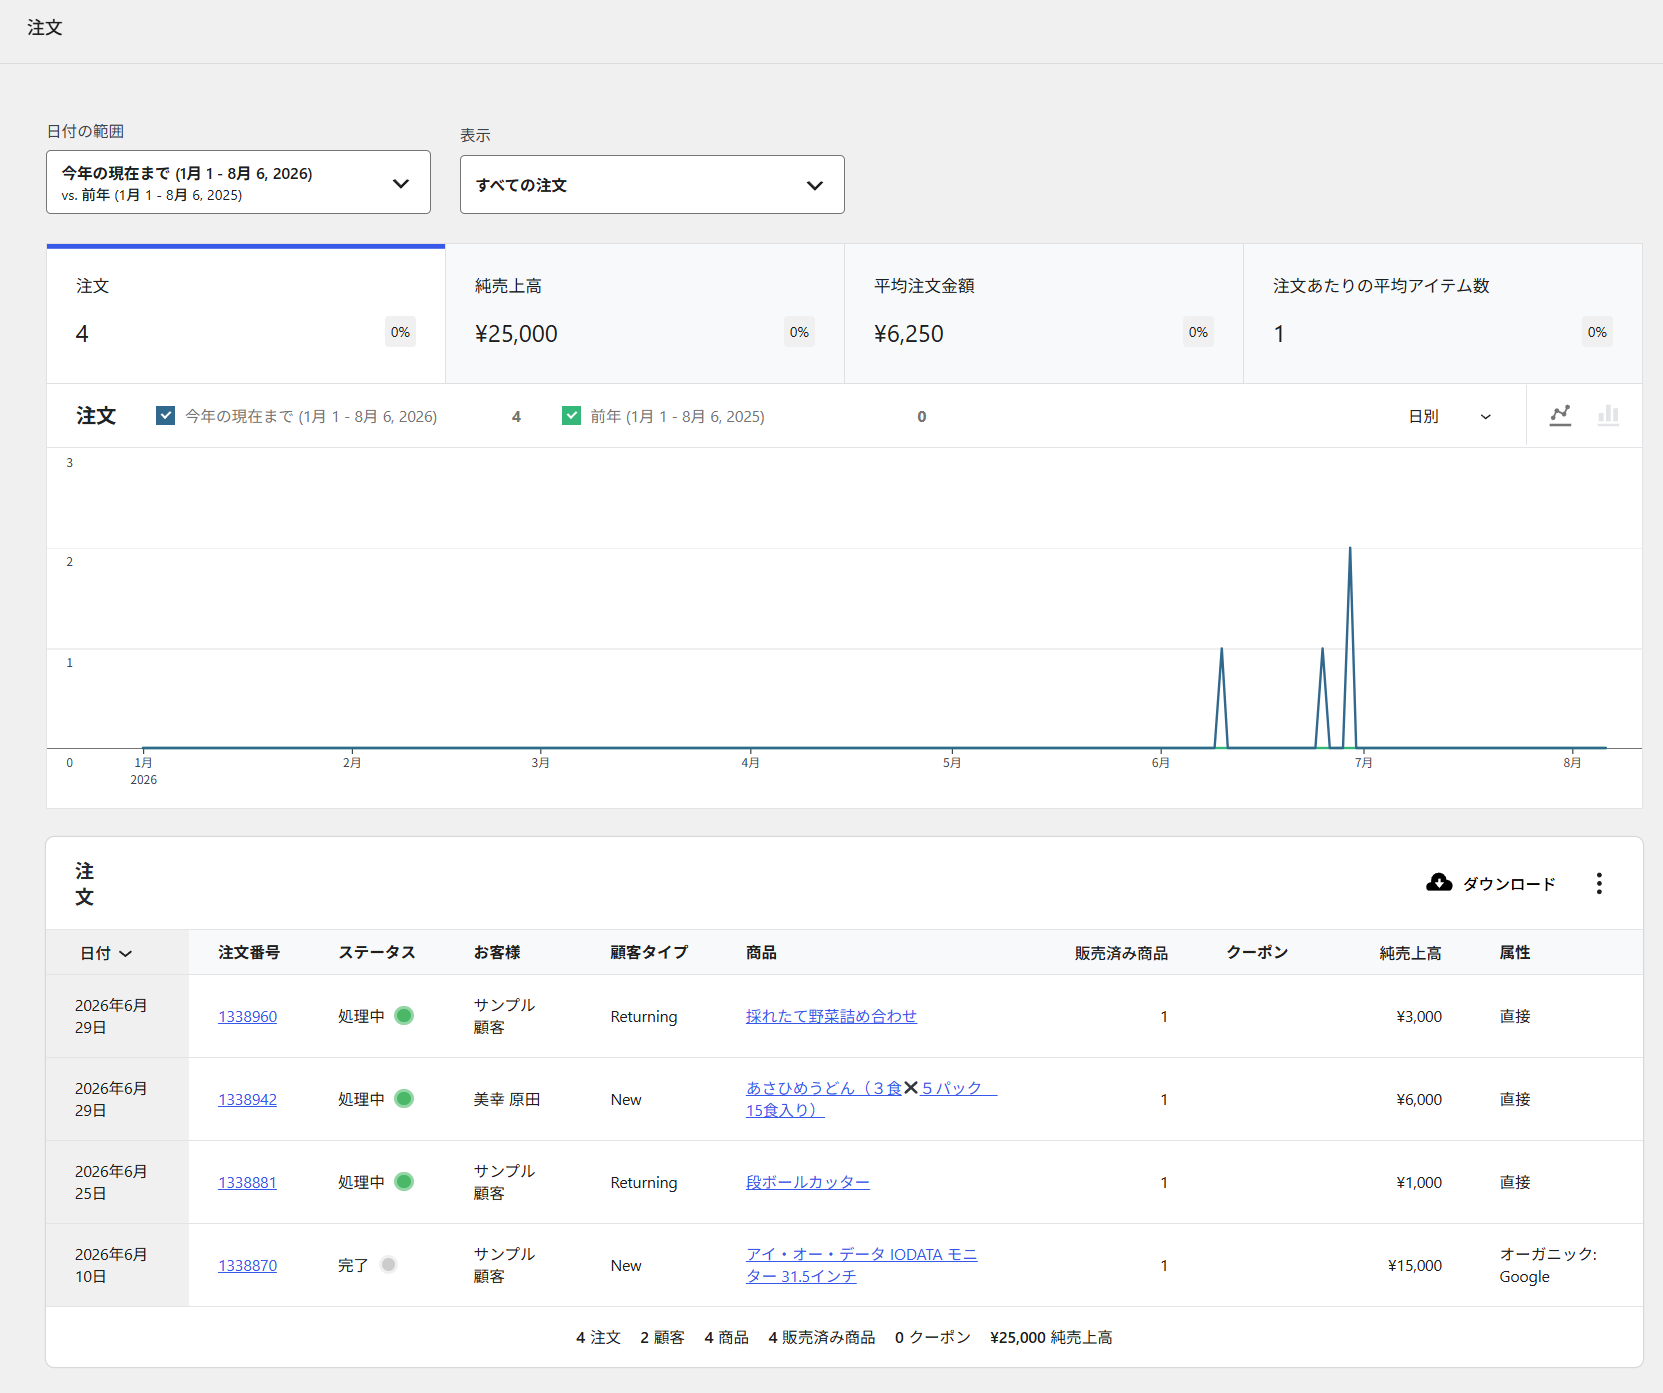This screenshot has width=1663, height=1393.
Task: Click the 注文 page heading
Action: point(45,28)
